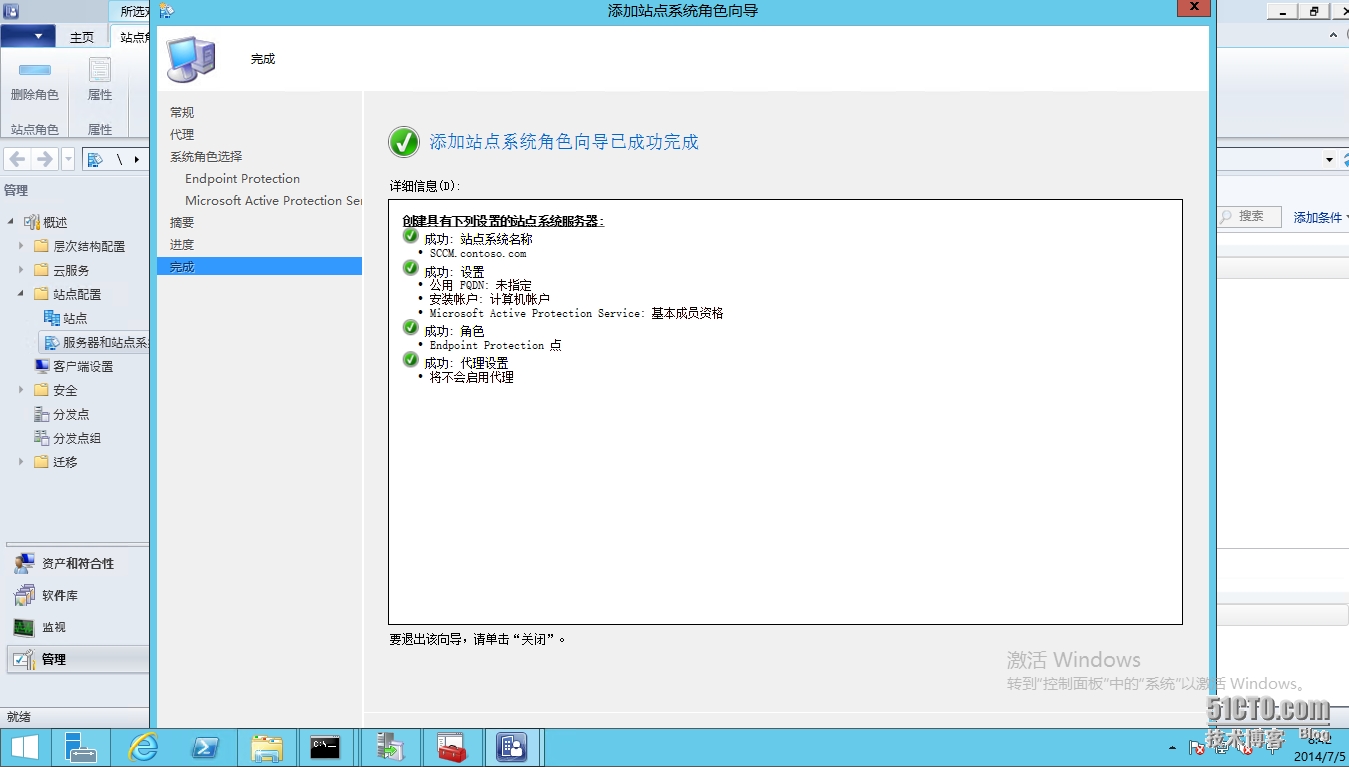
Task: Go to Endpoint Protection wizard step
Action: tap(242, 178)
